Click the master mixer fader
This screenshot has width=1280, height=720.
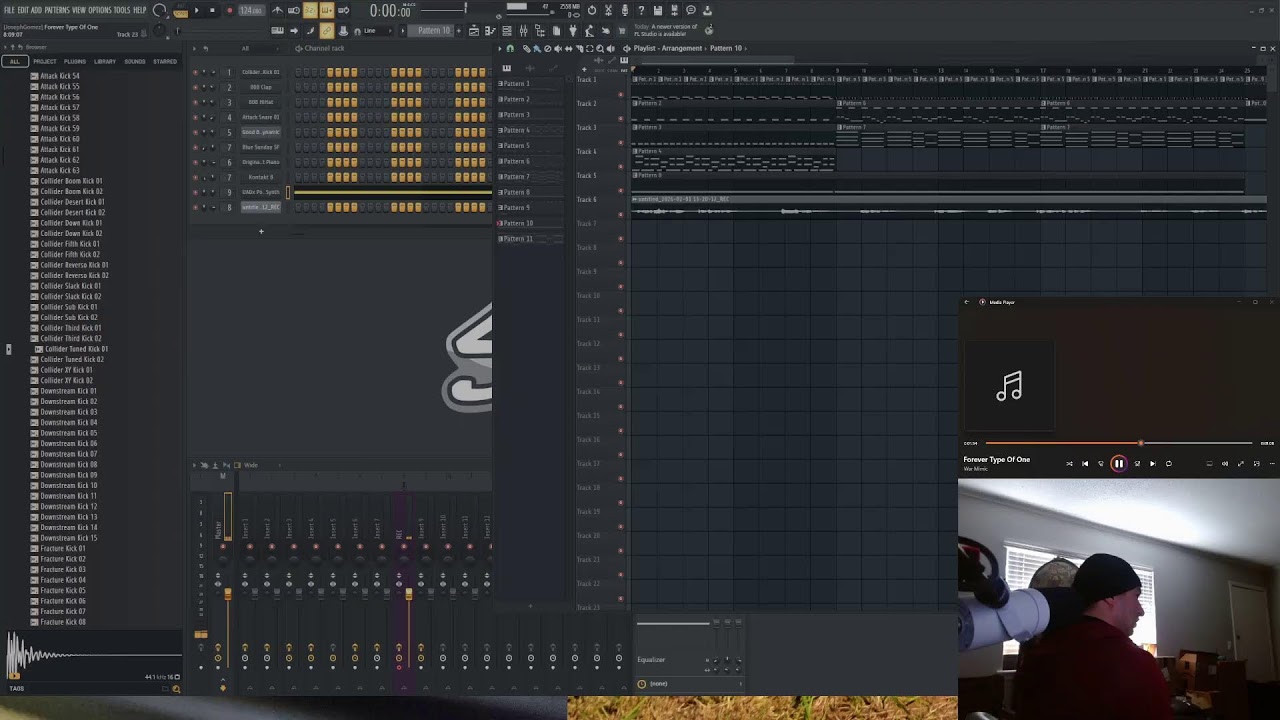[x=227, y=595]
